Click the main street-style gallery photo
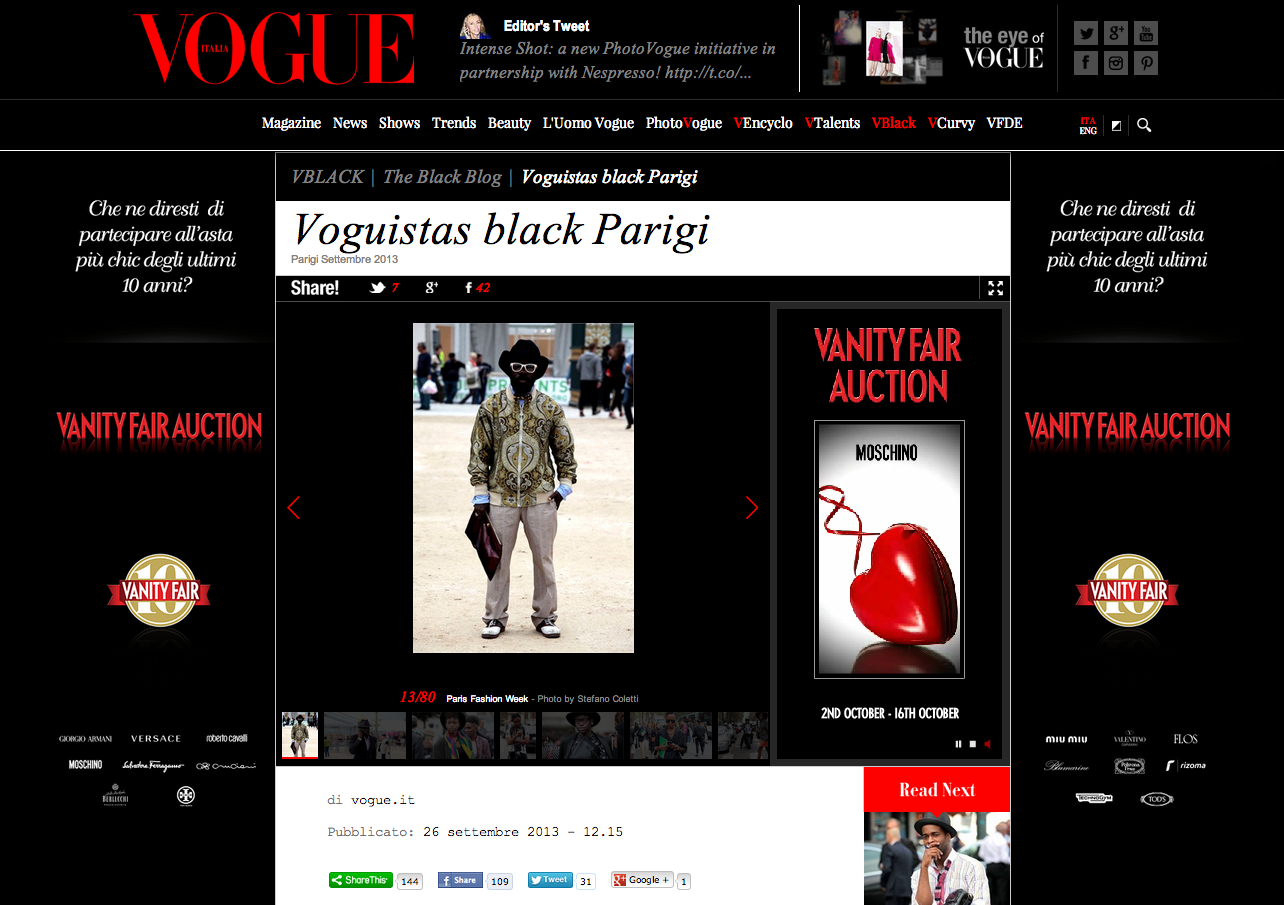The height and width of the screenshot is (905, 1284). pos(523,488)
